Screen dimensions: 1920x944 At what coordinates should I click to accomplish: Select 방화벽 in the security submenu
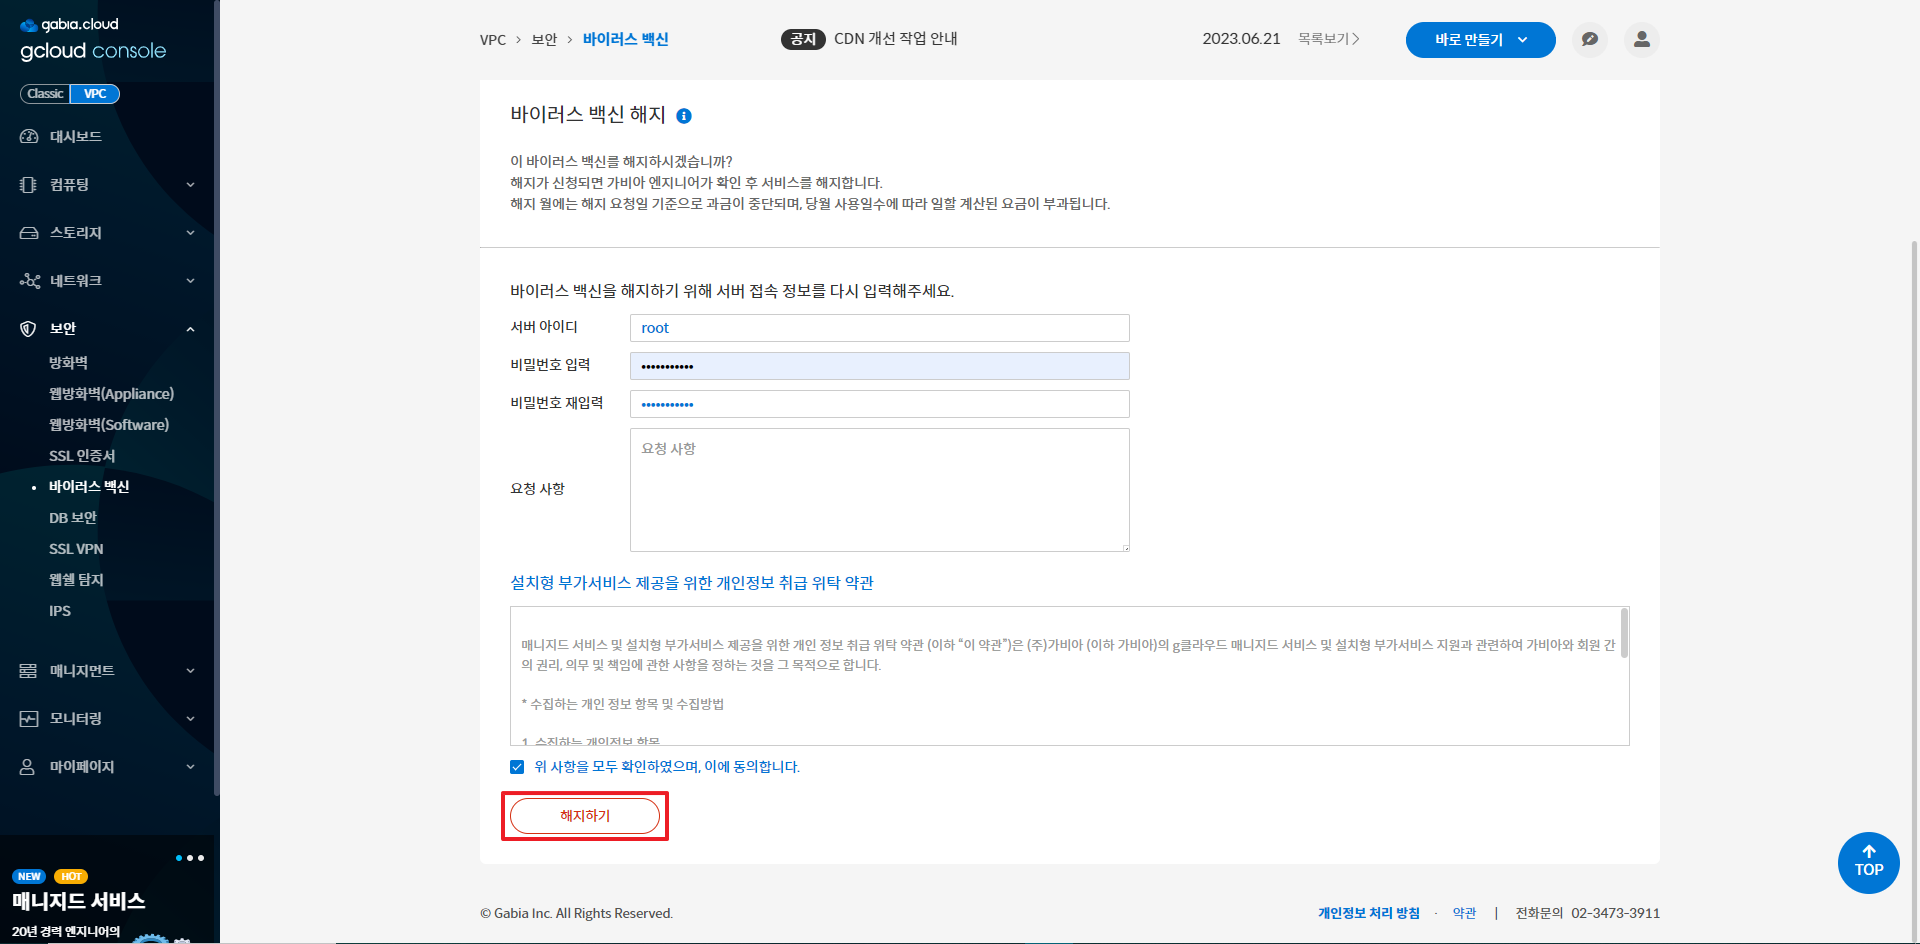tap(68, 363)
